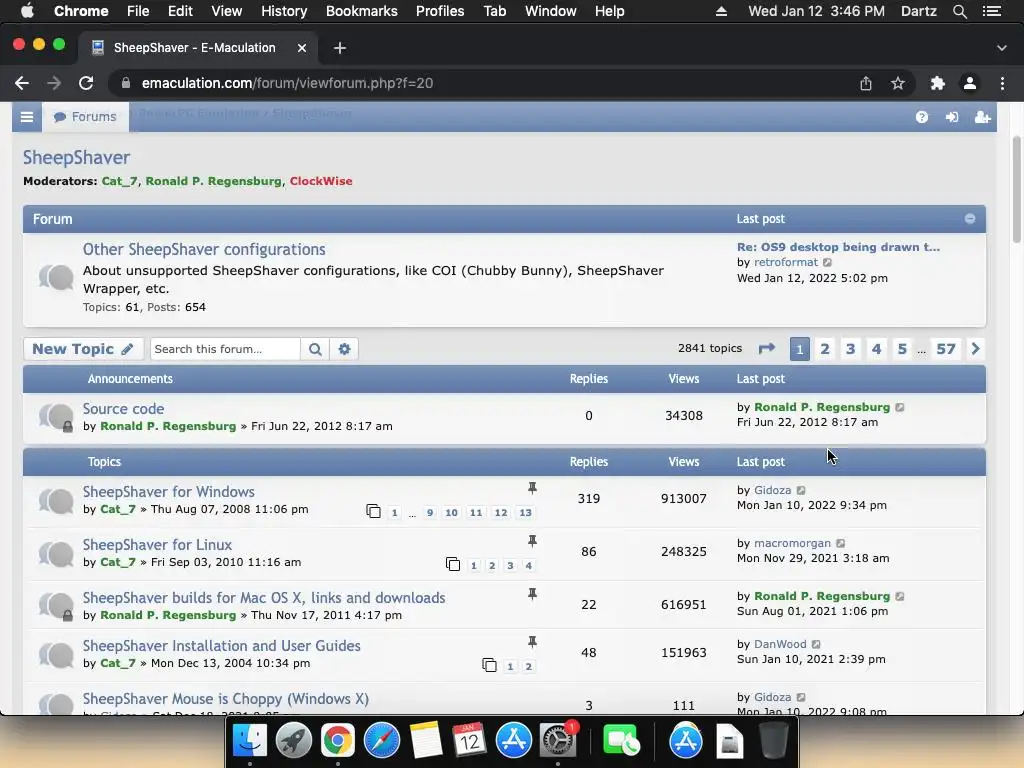Click the Forums breadcrumb tab
This screenshot has width=1024, height=768.
pos(86,117)
